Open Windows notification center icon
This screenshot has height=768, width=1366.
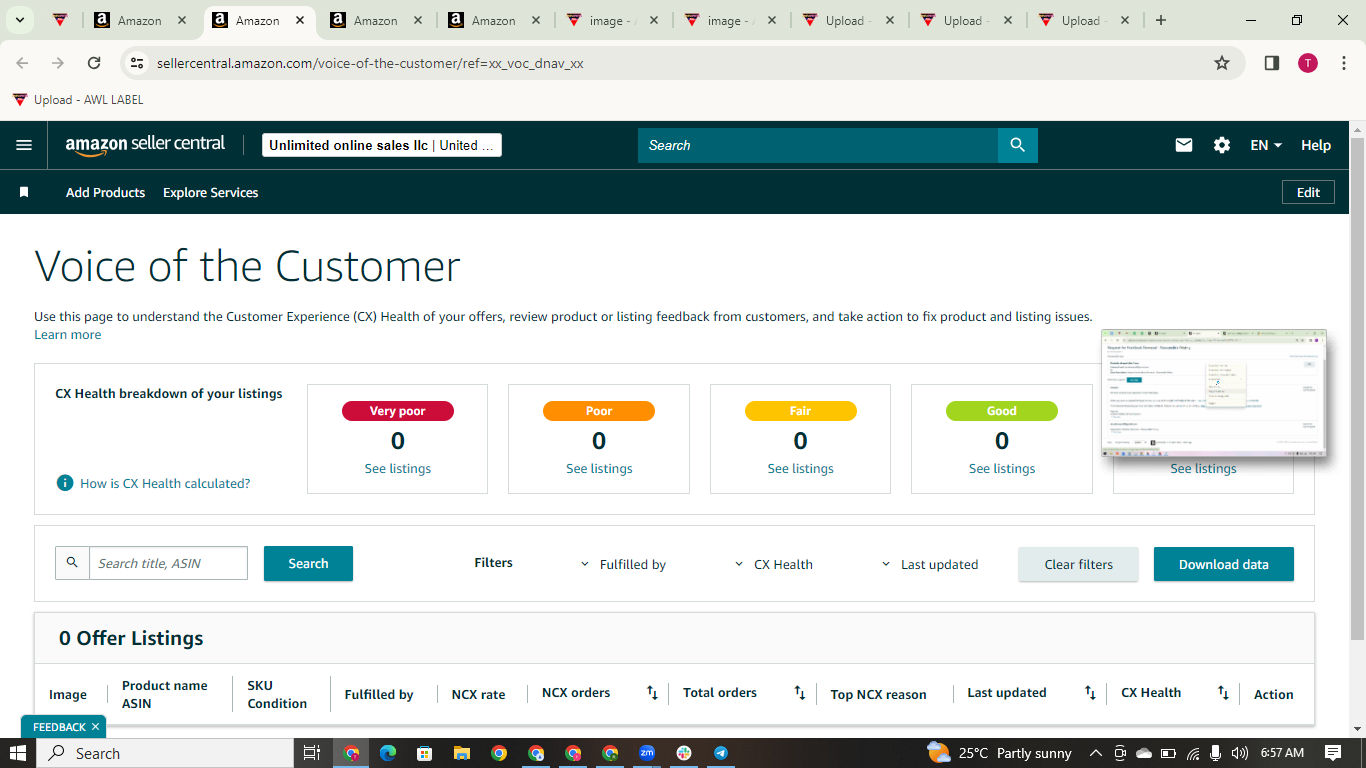(1333, 753)
